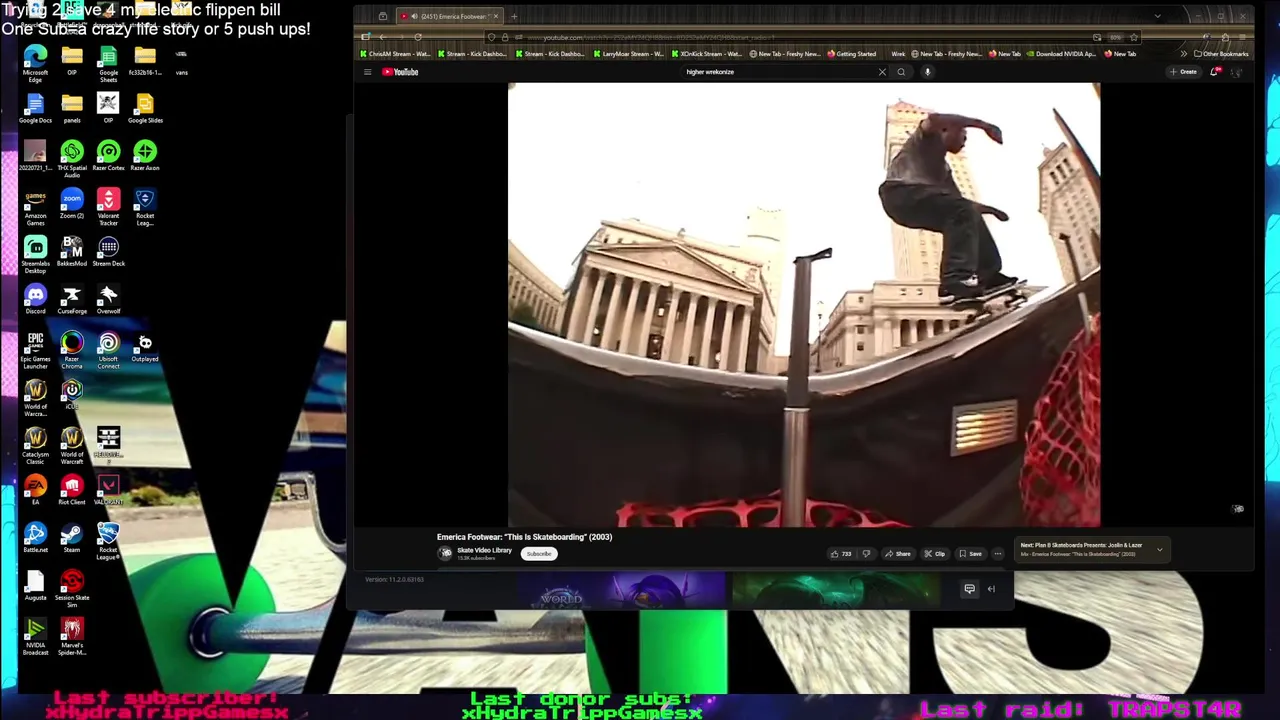
Task: Launch CurseForge shortcut
Action: pyautogui.click(x=72, y=299)
